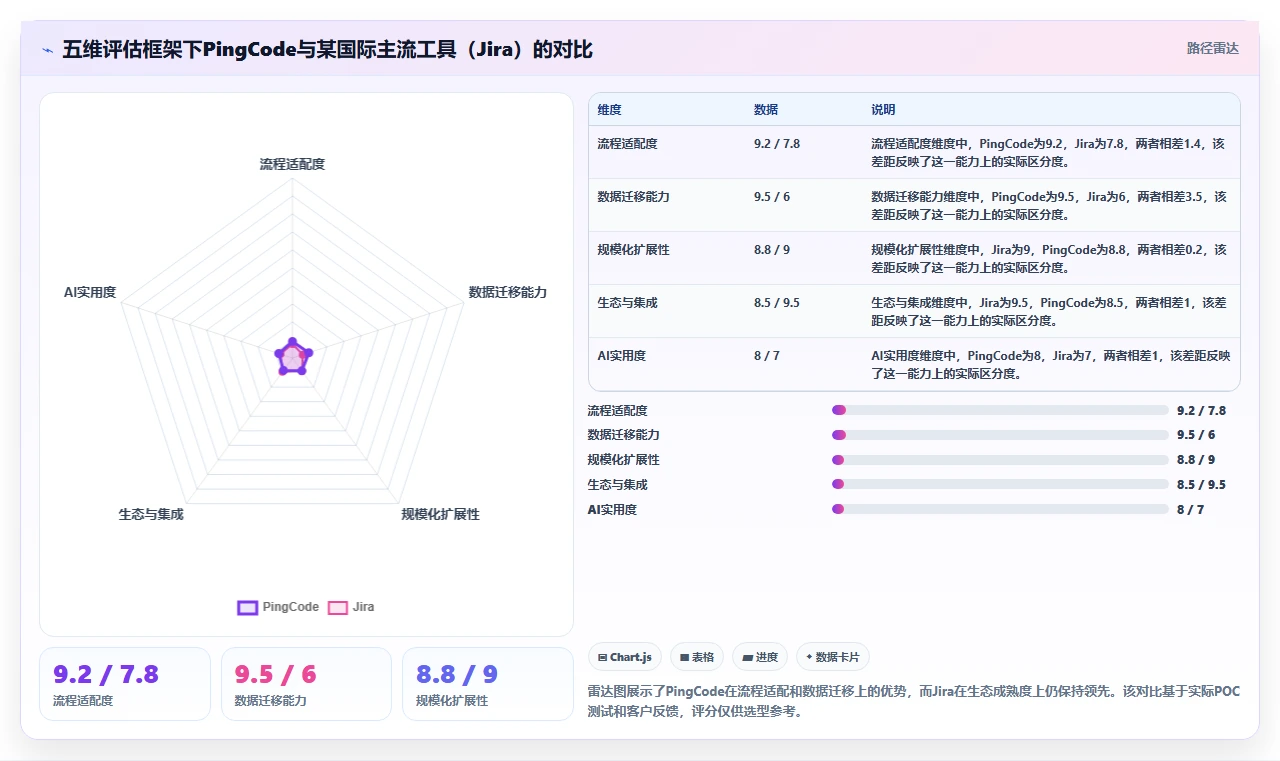
Task: Click the radar polygon at chart center
Action: click(x=292, y=357)
